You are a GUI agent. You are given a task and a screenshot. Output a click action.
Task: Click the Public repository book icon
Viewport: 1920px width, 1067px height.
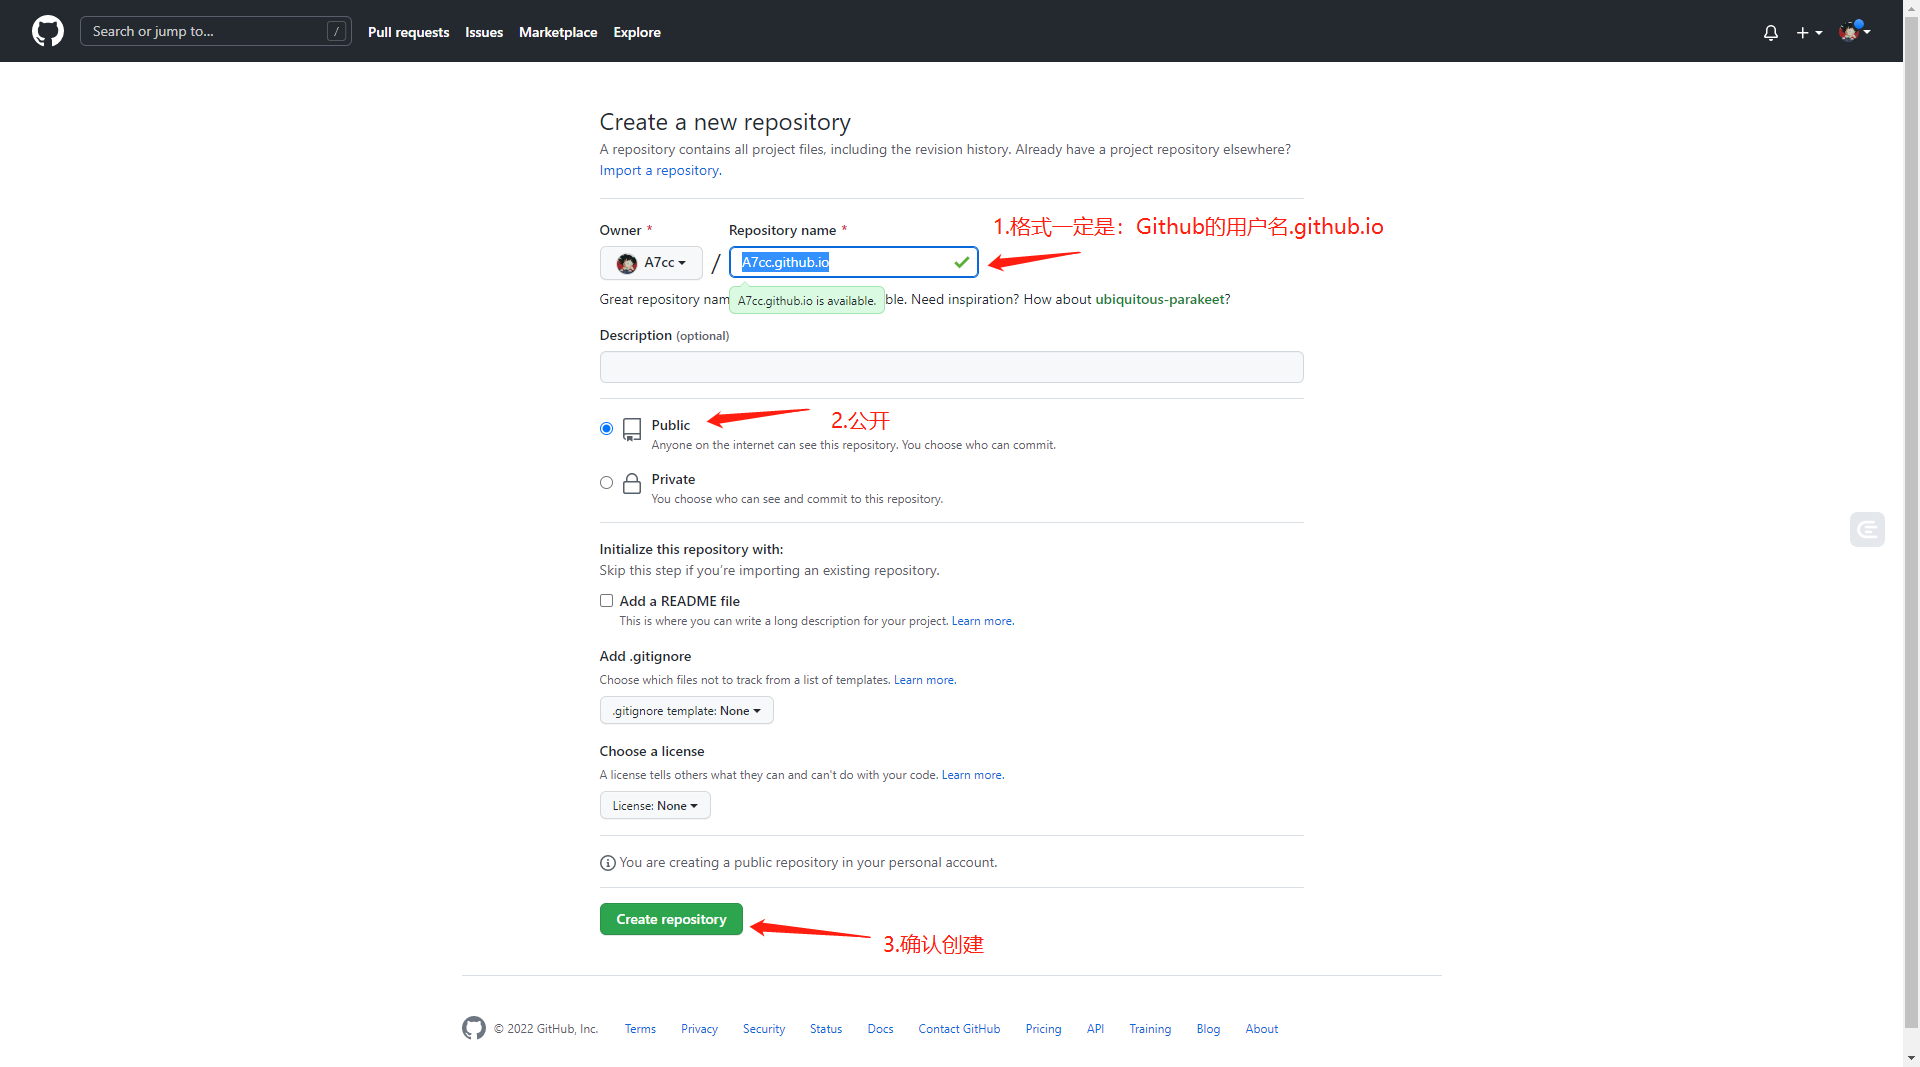coord(632,429)
